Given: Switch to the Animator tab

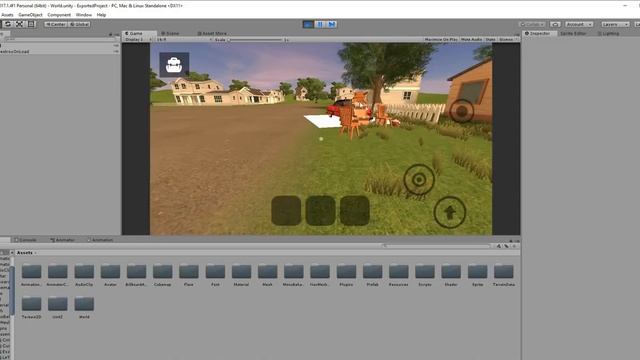Looking at the screenshot, I should 62,240.
